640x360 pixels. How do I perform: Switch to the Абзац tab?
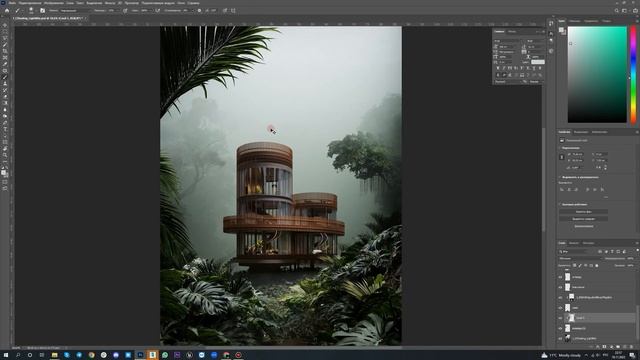[512, 31]
